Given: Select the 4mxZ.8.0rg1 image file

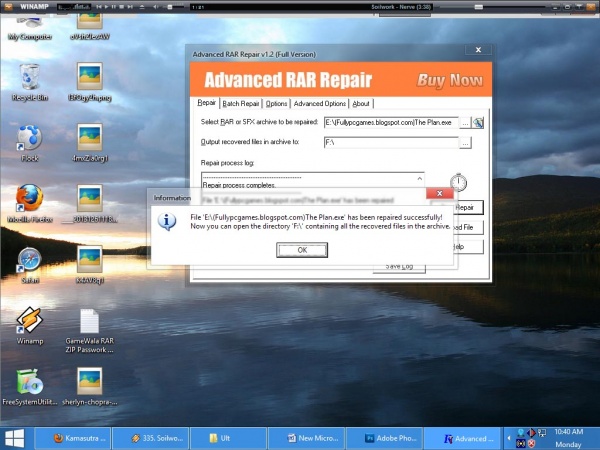Looking at the screenshot, I should click(x=90, y=143).
